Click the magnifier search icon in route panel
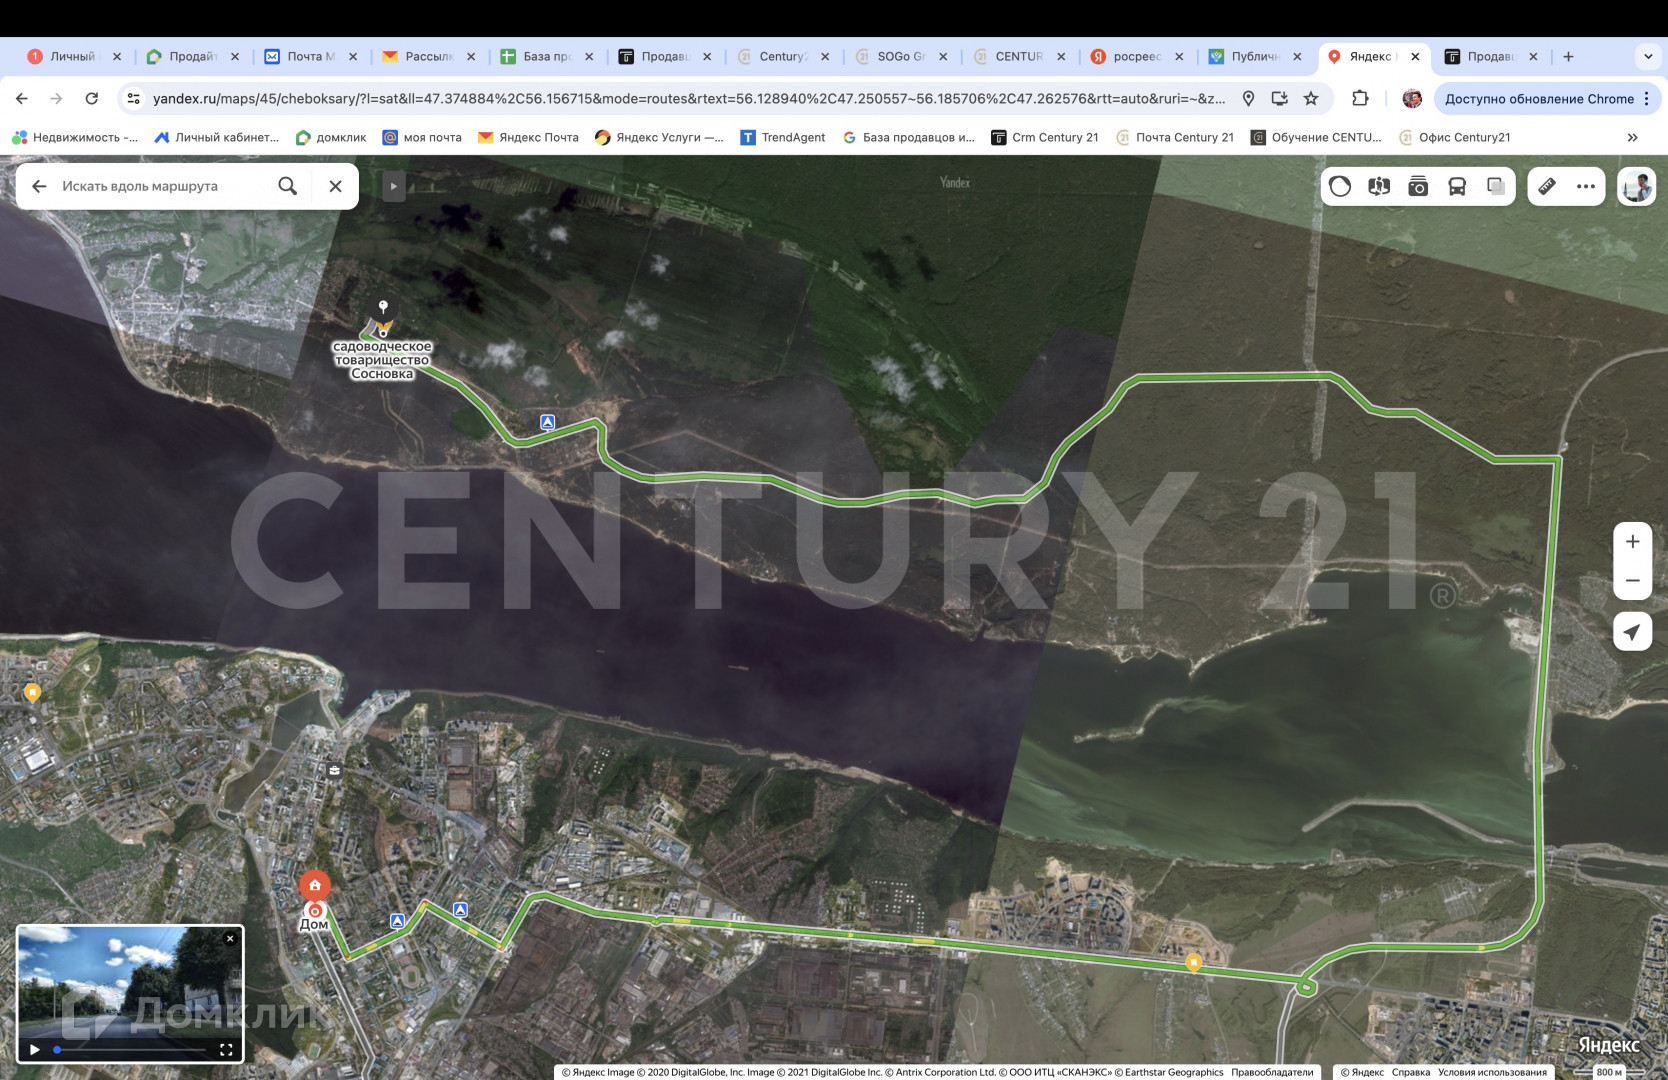The width and height of the screenshot is (1668, 1080). 287,186
